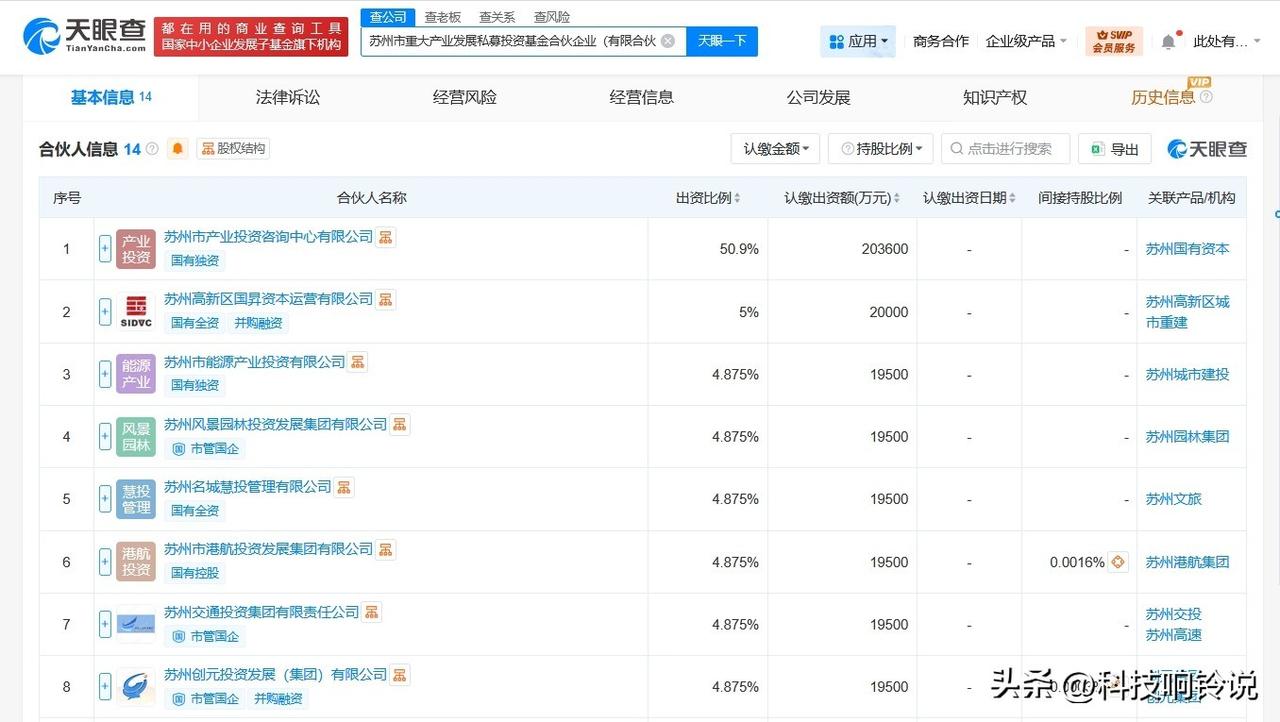
Task: Open the 经营信息 tab
Action: 642,97
